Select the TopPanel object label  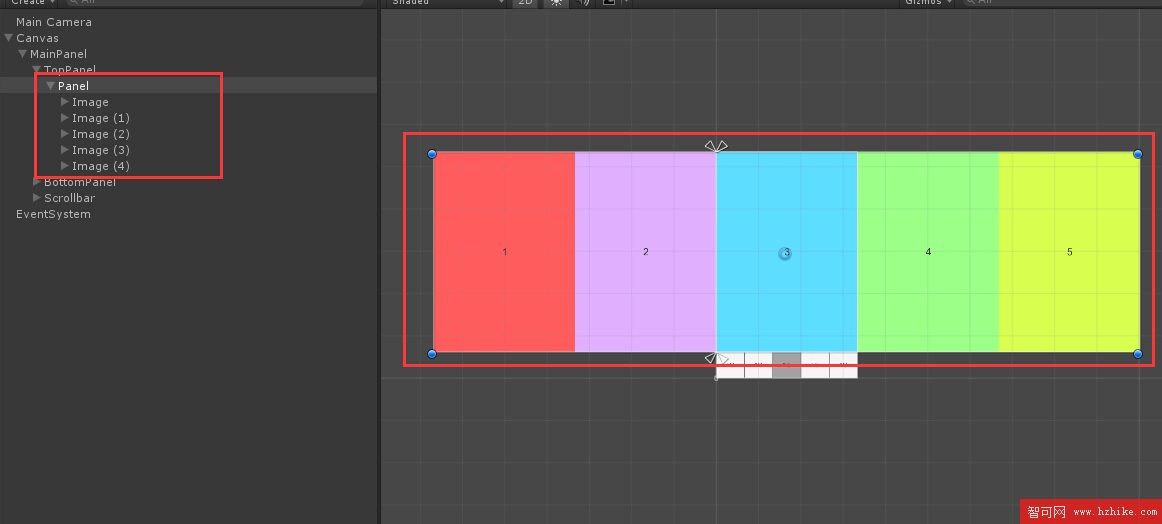pos(70,70)
